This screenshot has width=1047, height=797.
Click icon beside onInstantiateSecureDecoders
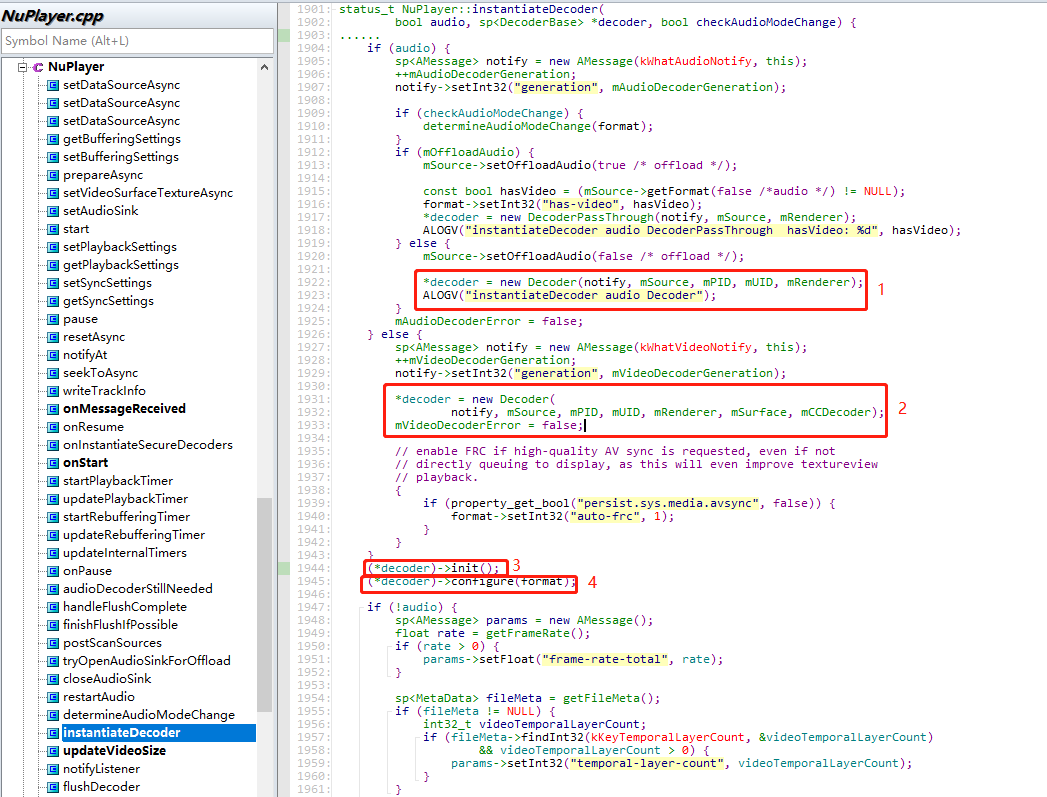click(53, 445)
